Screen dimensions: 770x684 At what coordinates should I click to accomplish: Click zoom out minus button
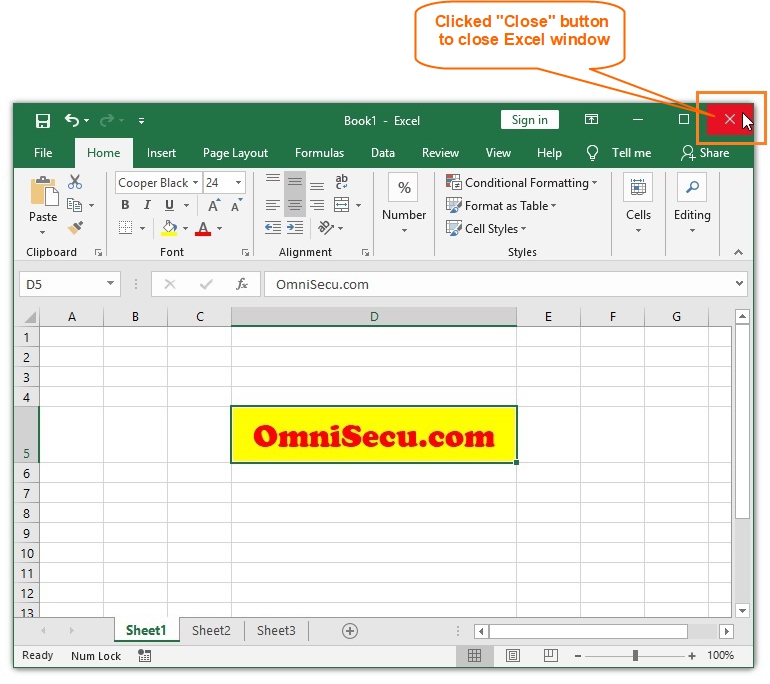coord(578,656)
